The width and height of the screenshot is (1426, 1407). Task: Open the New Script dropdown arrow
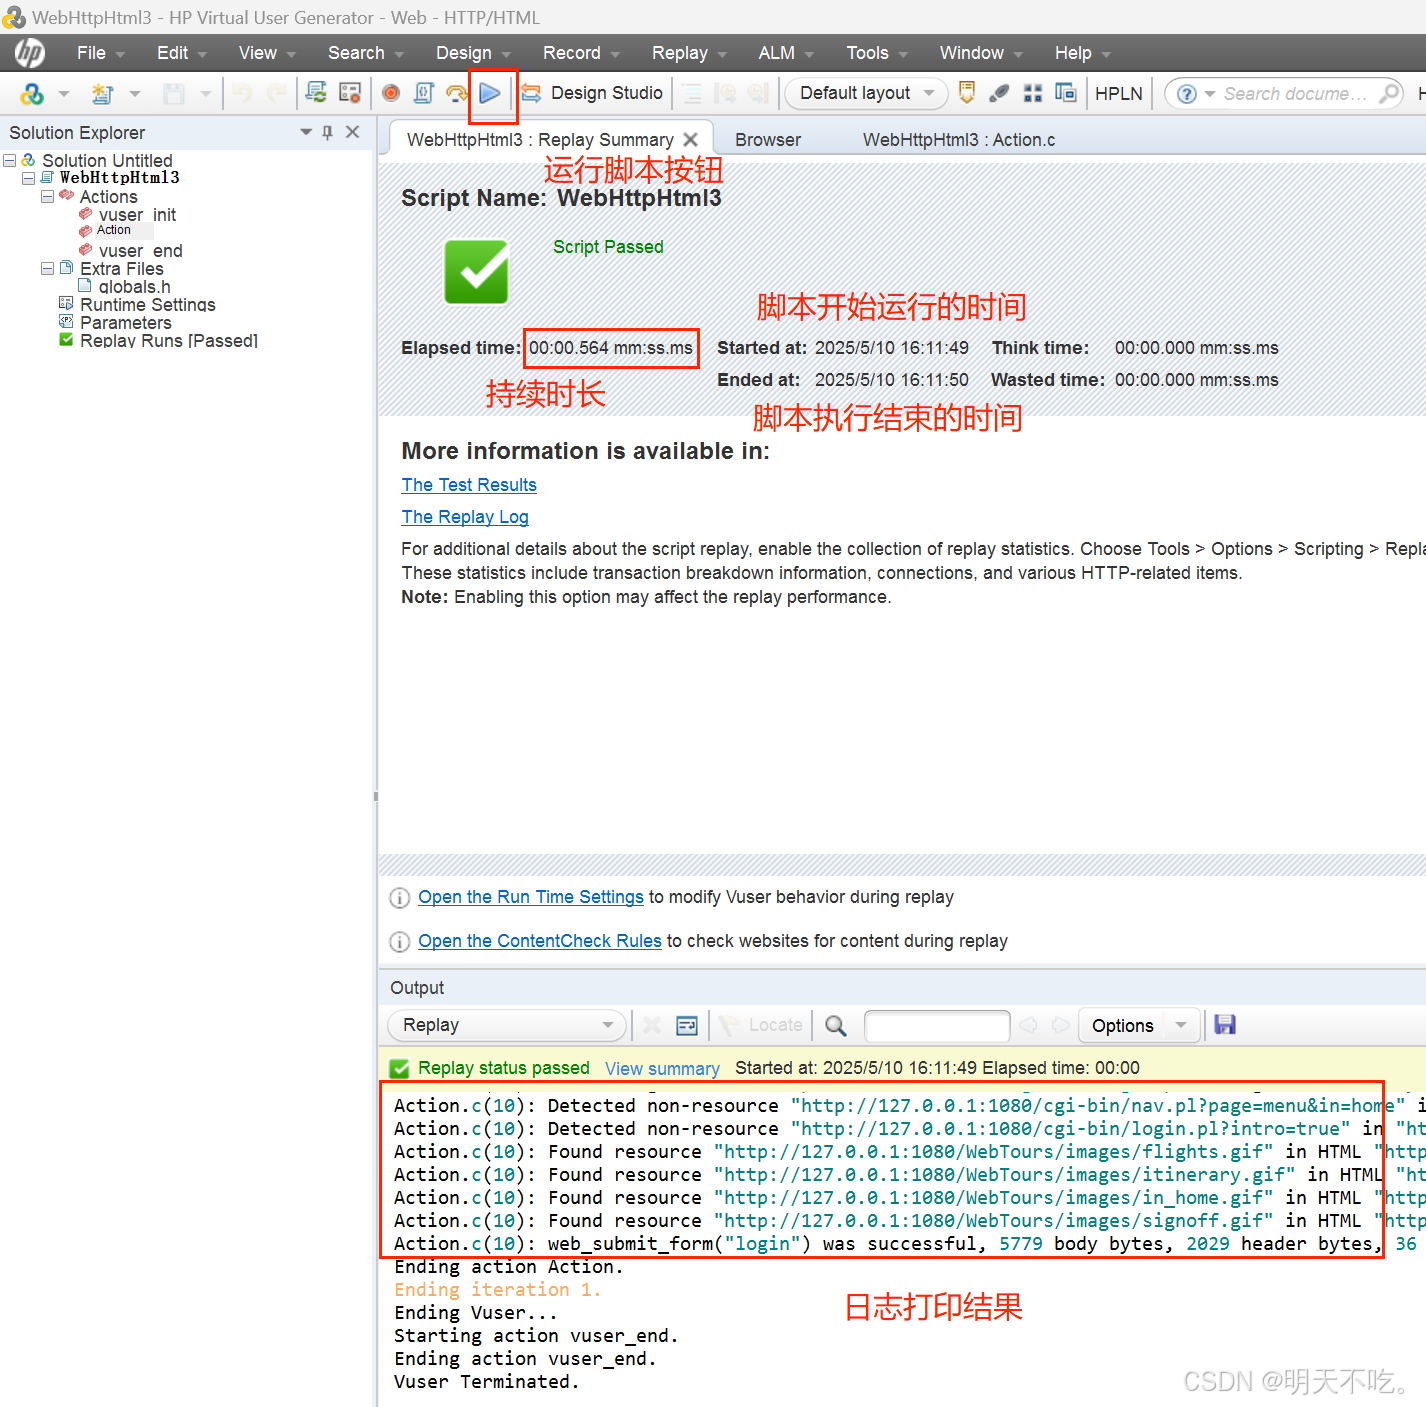pos(135,94)
